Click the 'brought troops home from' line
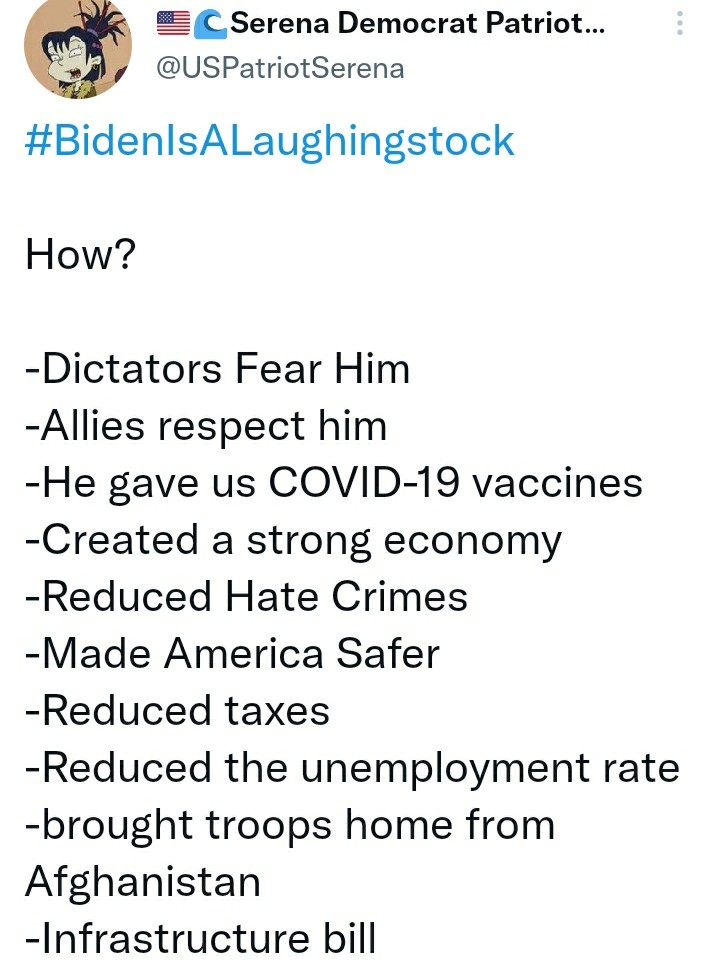Screen dimensions: 720x974 (290, 826)
